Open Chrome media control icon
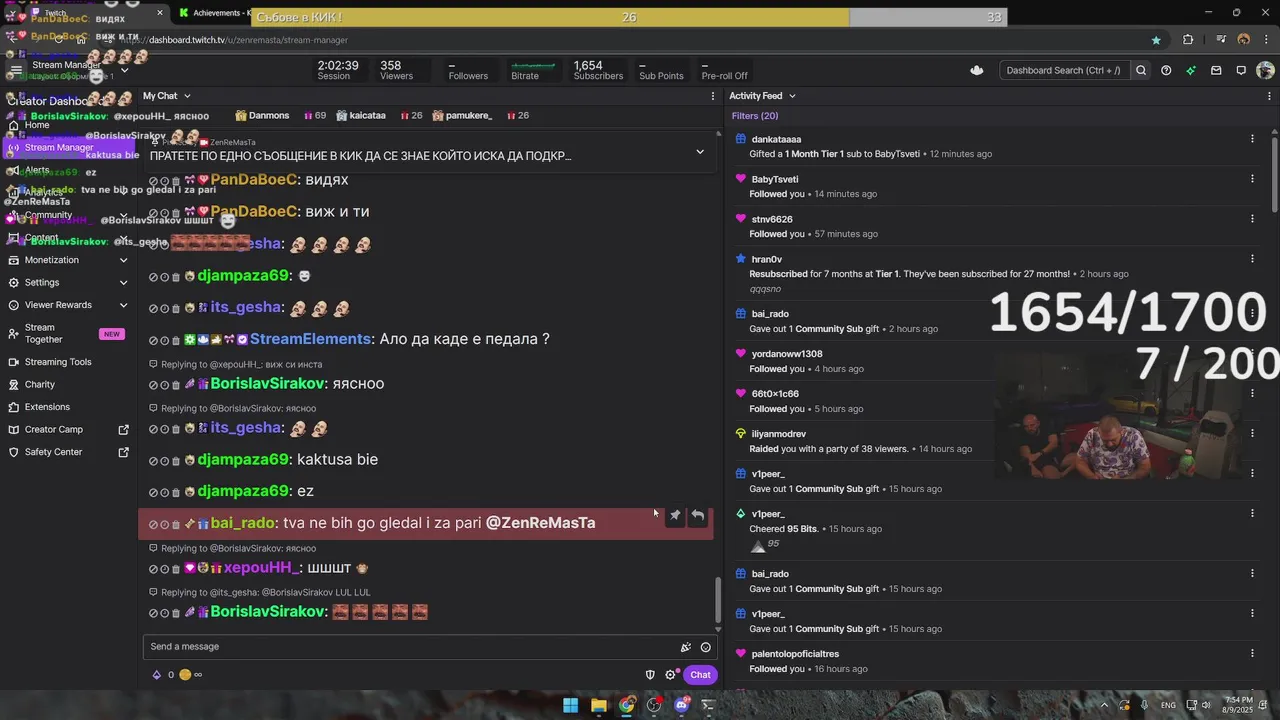 point(1221,40)
